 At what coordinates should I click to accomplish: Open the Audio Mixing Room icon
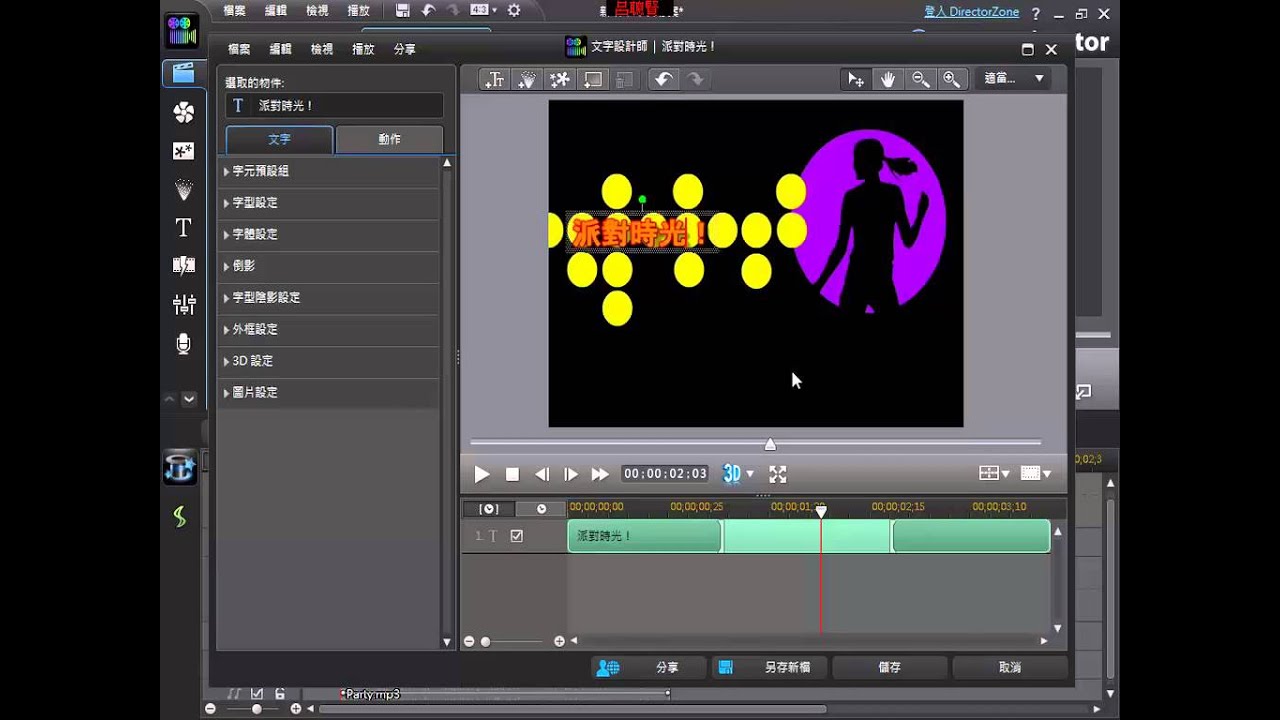point(183,304)
